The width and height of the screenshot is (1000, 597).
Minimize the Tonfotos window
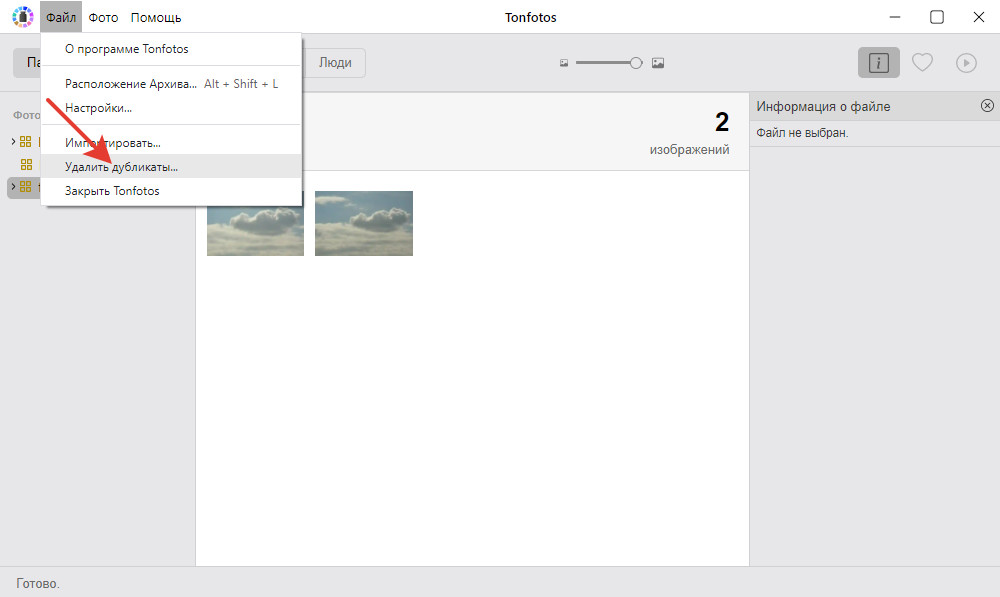click(895, 17)
